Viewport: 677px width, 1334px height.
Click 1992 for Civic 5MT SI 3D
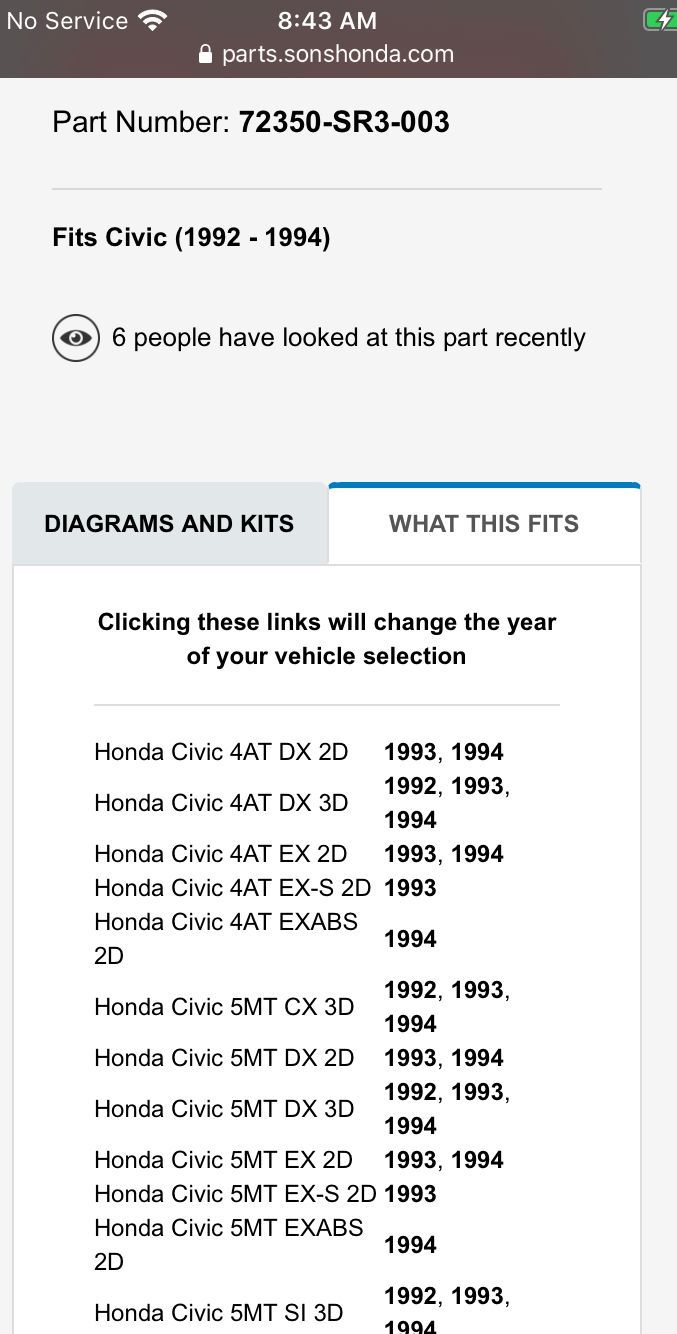click(x=410, y=1296)
